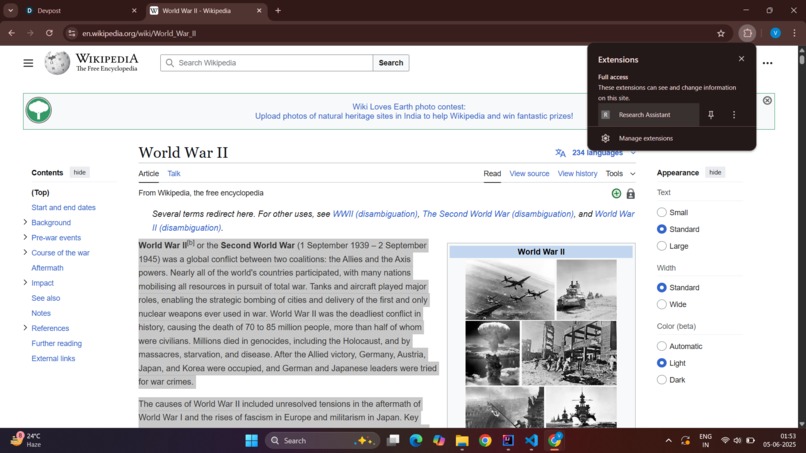This screenshot has height=453, width=806.
Task: Click the Extensions puzzle icon in the toolbar
Action: pos(747,33)
